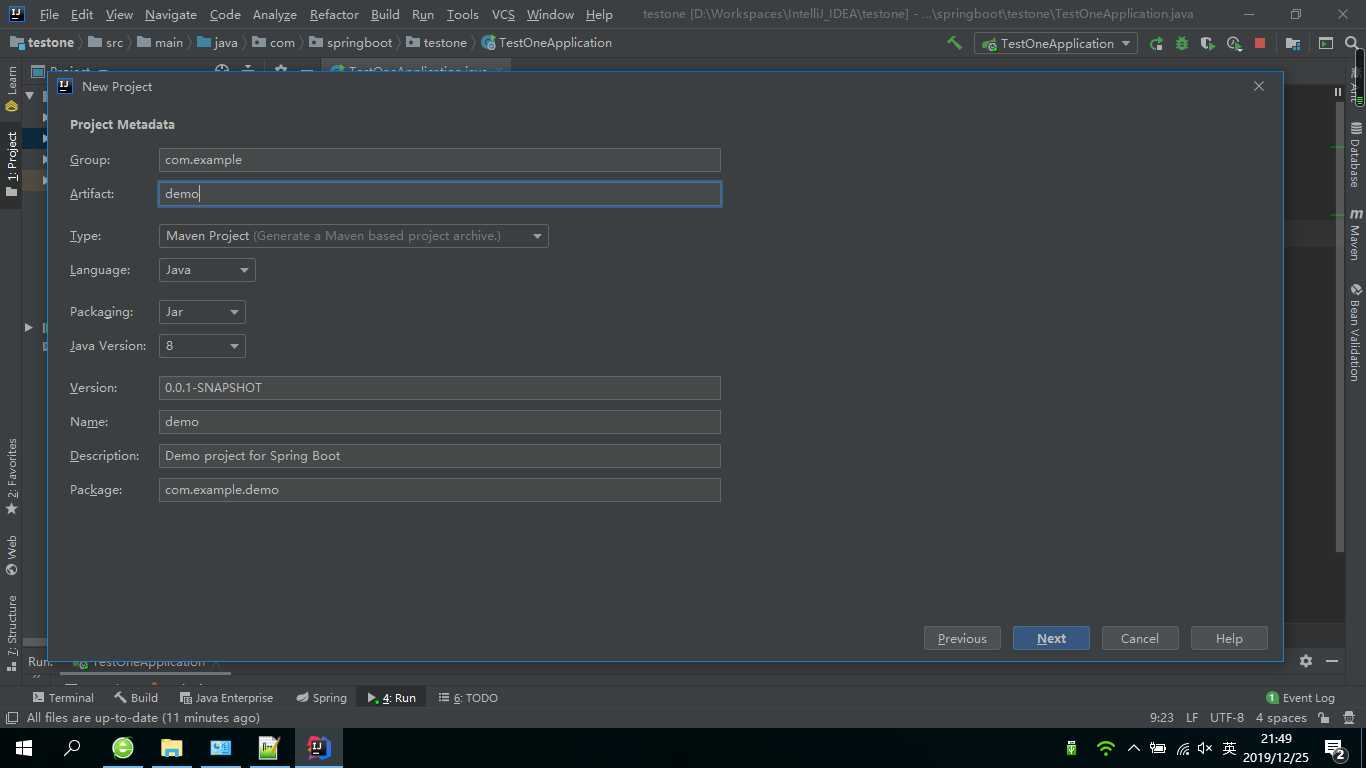
Task: Click the Run panel settings gear icon
Action: click(x=1305, y=661)
